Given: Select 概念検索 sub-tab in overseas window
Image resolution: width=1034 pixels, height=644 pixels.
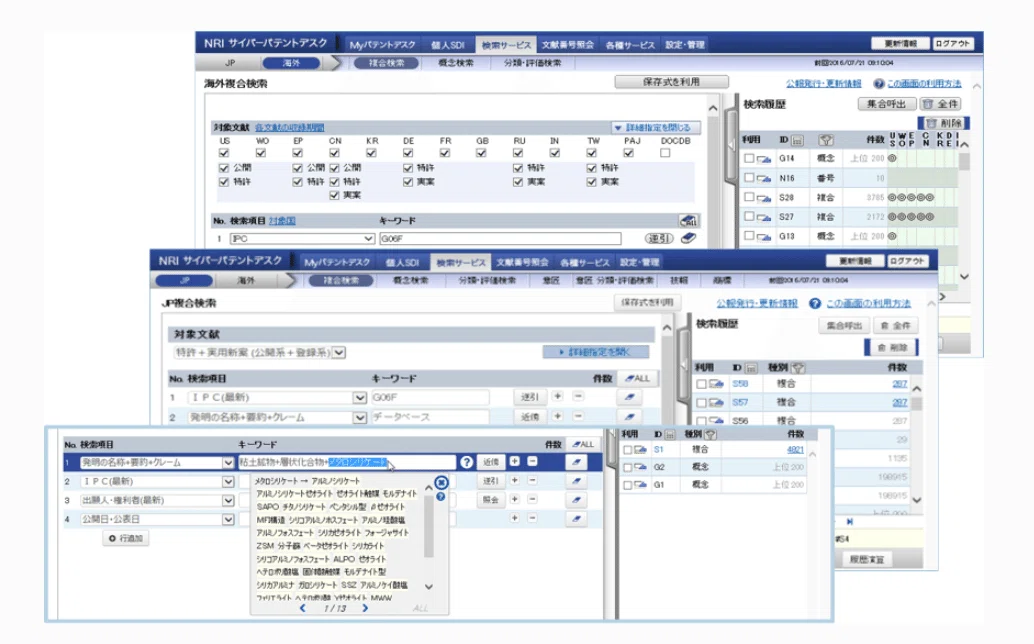Looking at the screenshot, I should pos(456,63).
